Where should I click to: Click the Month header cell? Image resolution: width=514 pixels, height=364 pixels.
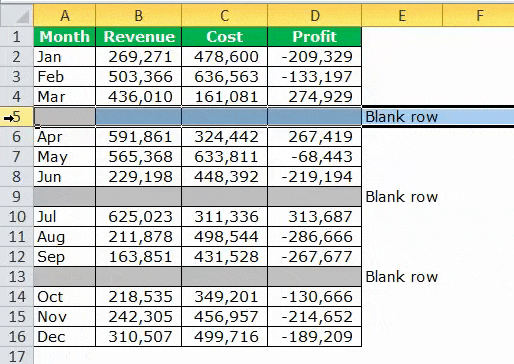[64, 37]
